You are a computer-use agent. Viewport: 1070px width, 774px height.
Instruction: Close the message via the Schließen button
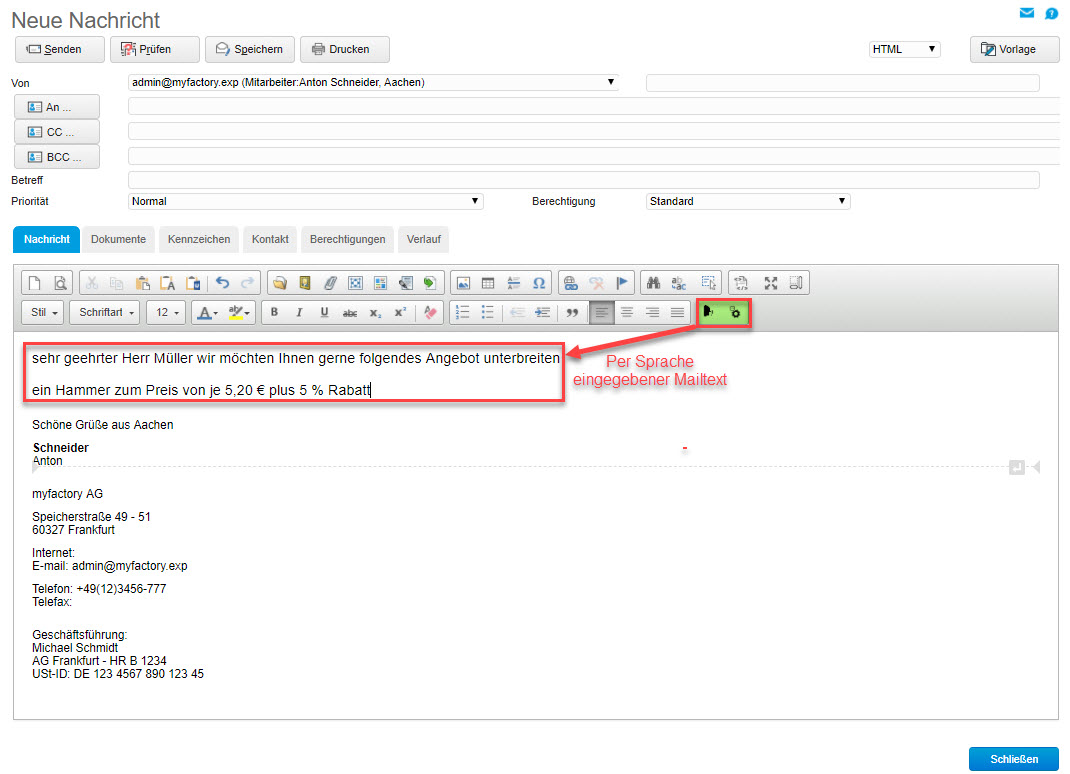pos(1012,758)
